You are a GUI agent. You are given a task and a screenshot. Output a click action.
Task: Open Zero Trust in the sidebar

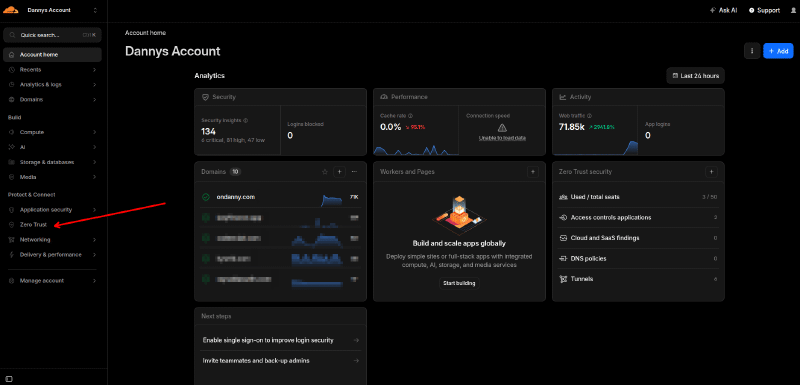point(52,224)
